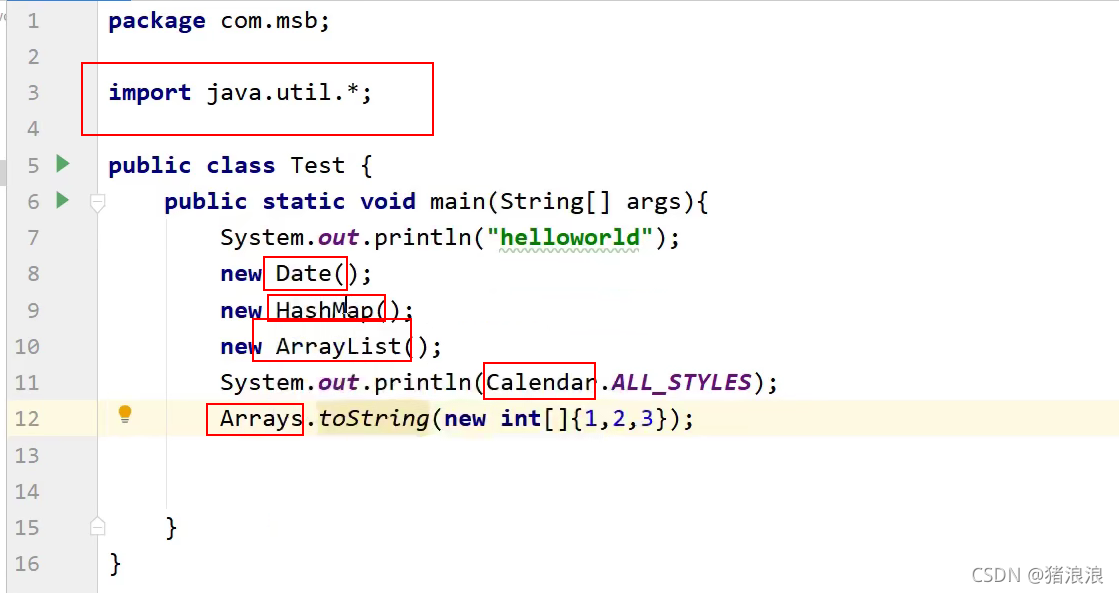Place cursor on 'package' keyword

[157, 21]
